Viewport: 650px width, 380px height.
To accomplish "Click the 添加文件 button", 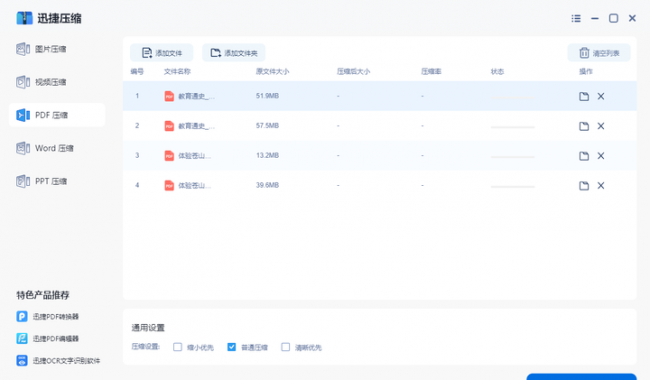I will click(162, 53).
